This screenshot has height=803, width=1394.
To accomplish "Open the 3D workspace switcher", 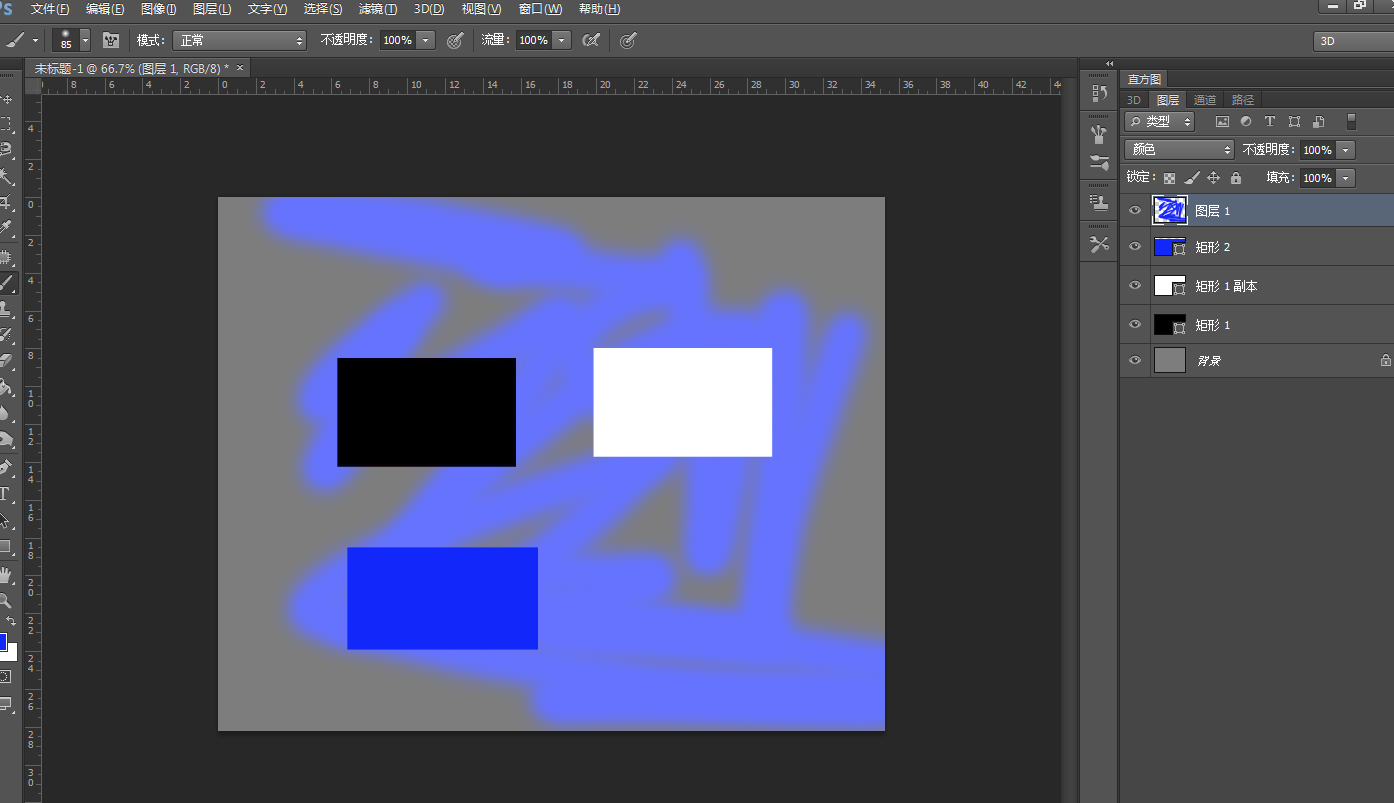I will click(1353, 41).
